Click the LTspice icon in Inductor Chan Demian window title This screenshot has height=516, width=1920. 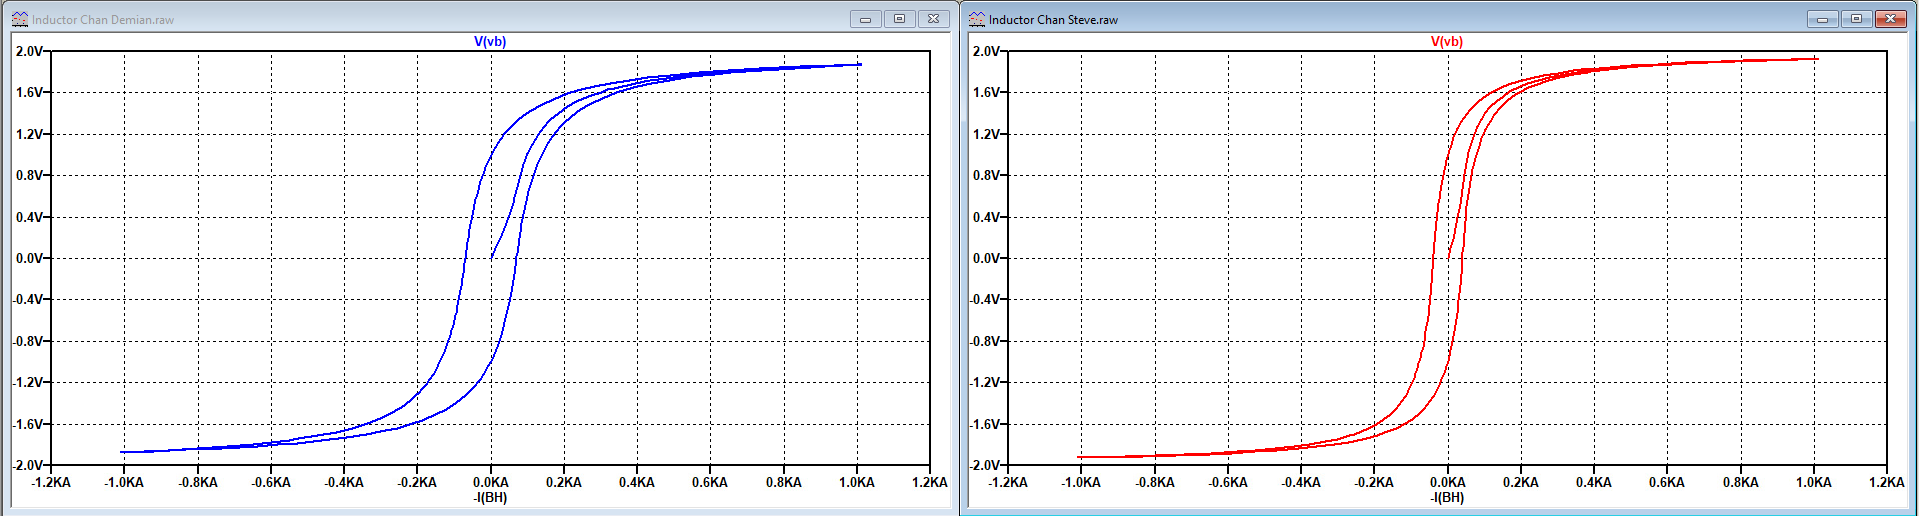coord(20,19)
